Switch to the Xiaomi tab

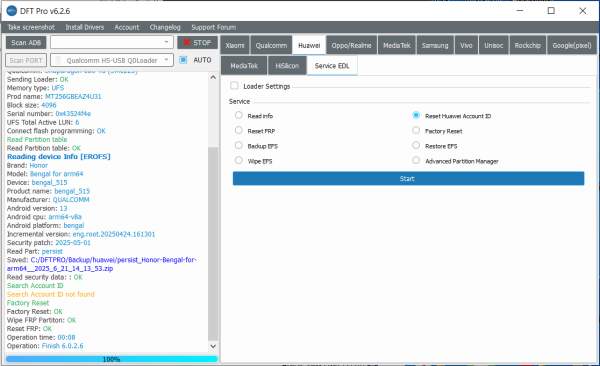click(235, 45)
